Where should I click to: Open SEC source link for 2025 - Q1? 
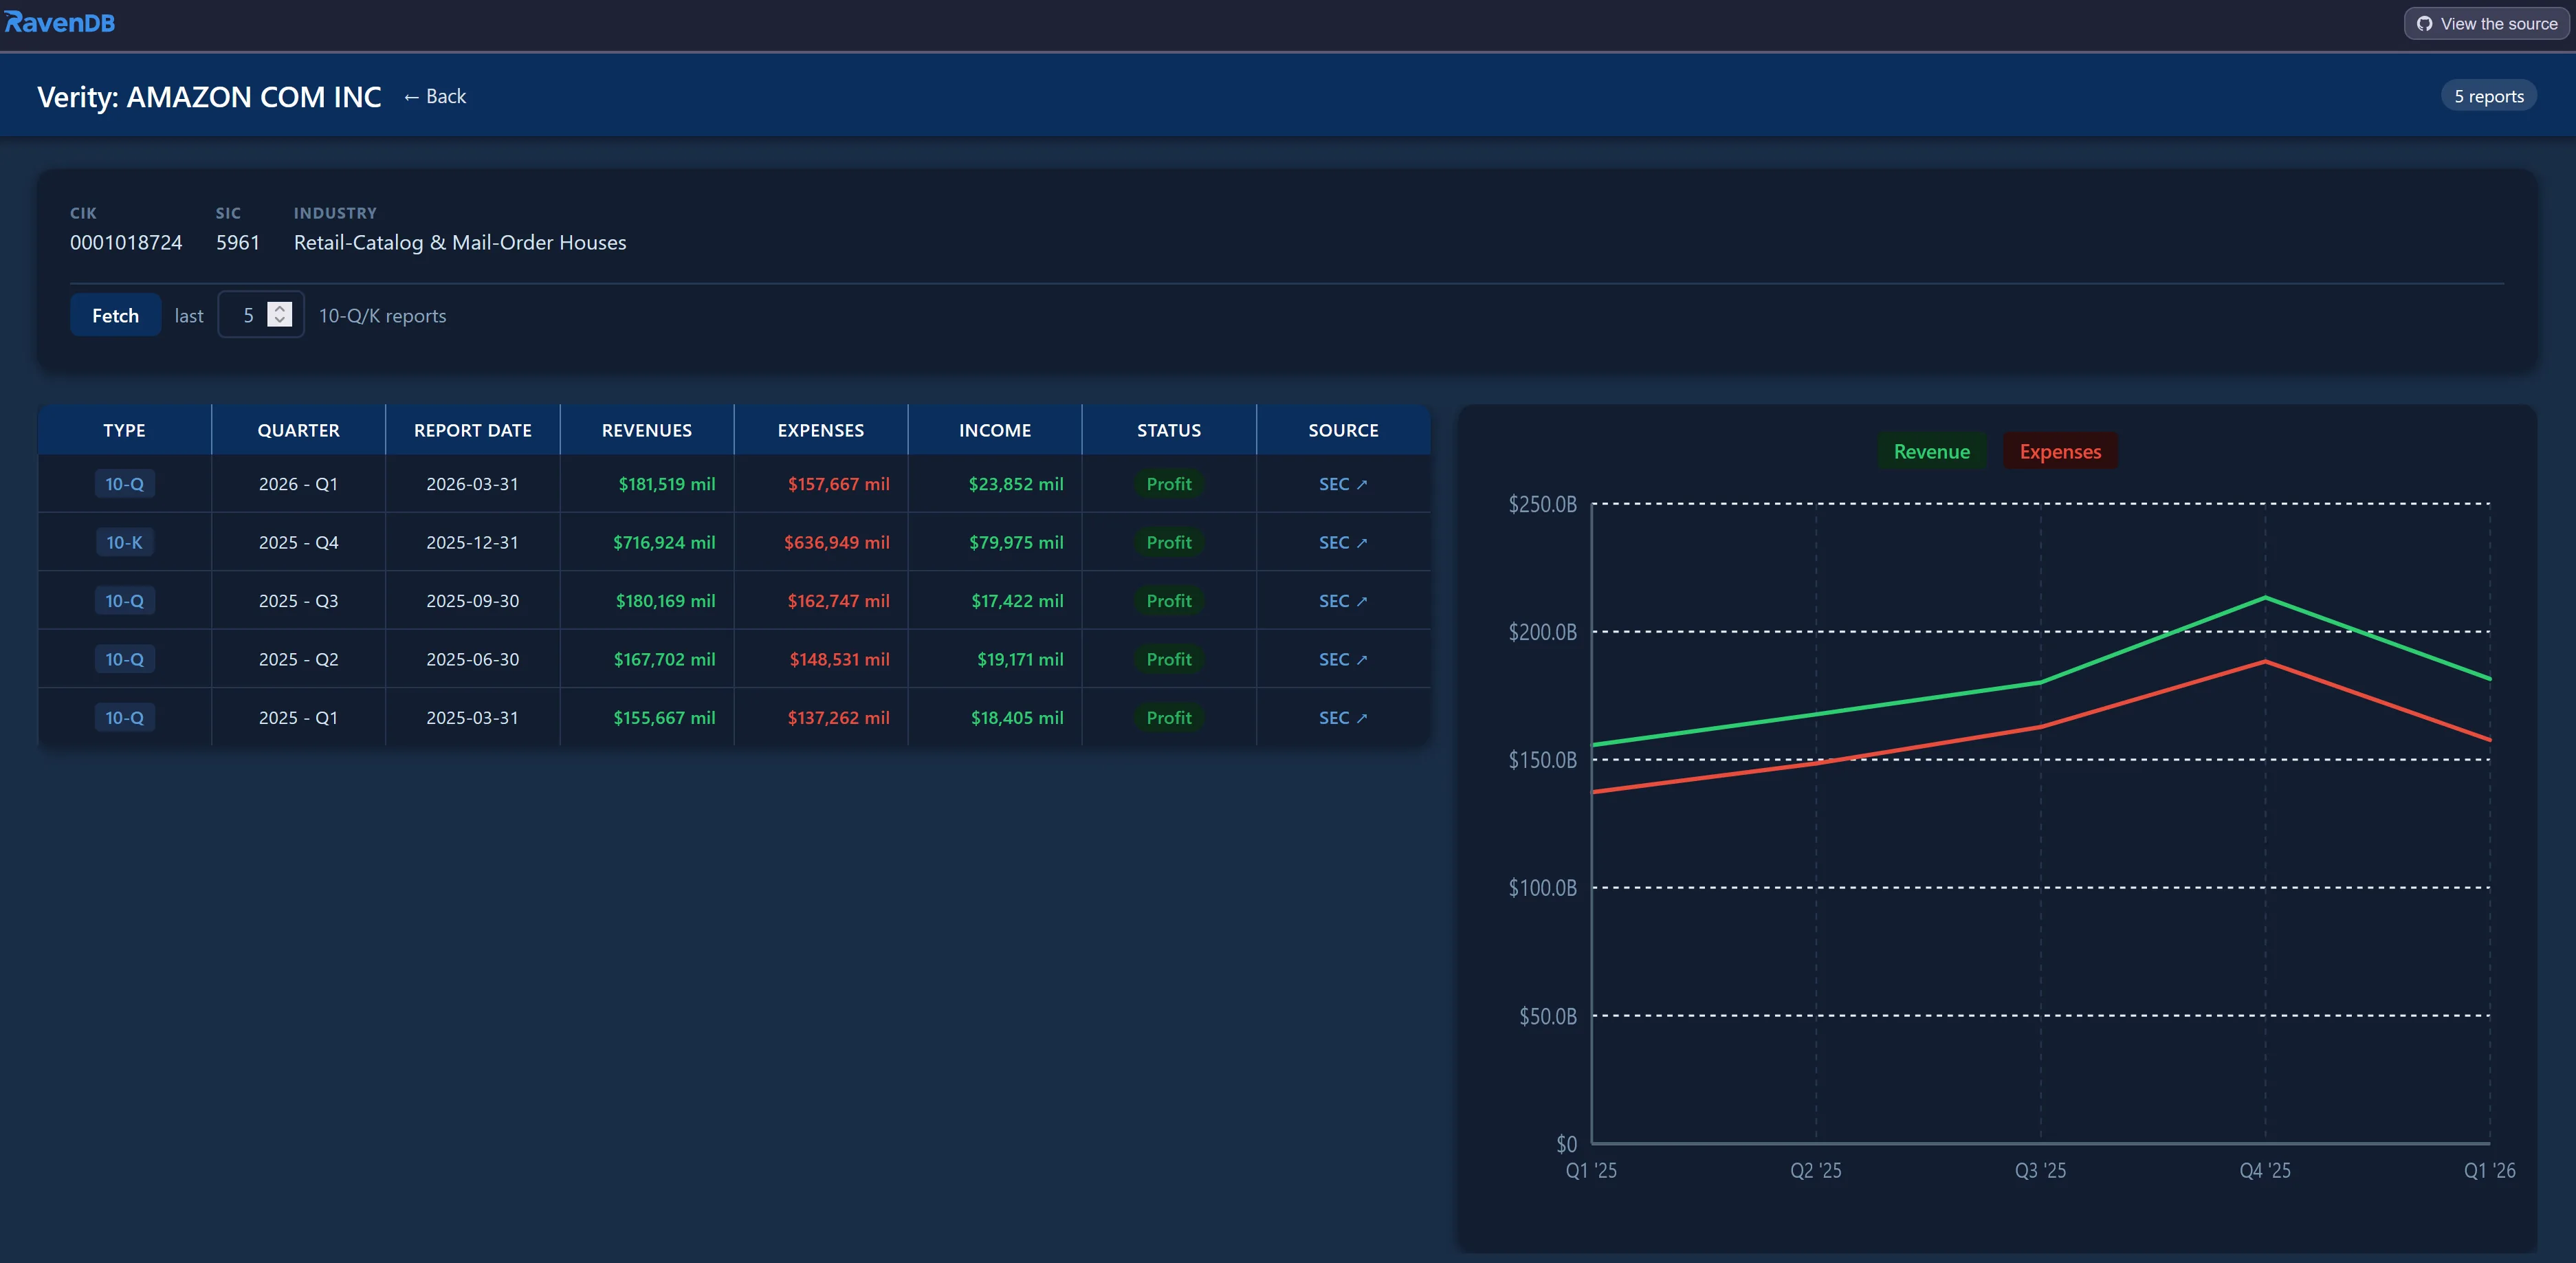pos(1342,718)
